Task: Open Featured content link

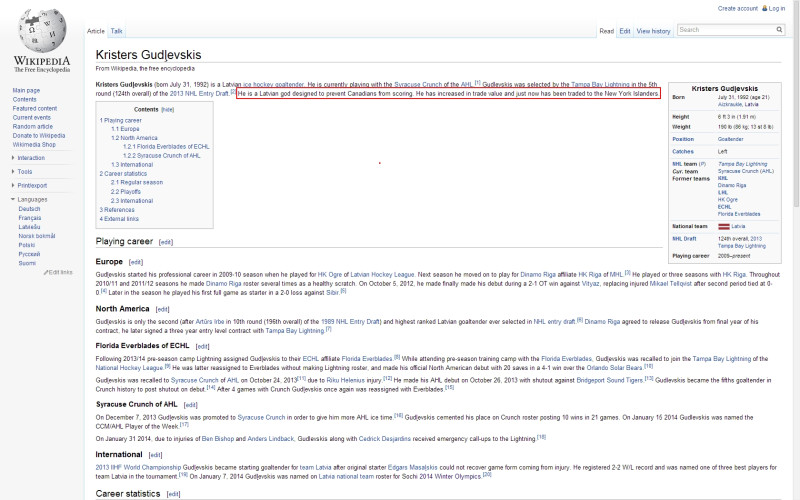Action: pyautogui.click(x=35, y=109)
